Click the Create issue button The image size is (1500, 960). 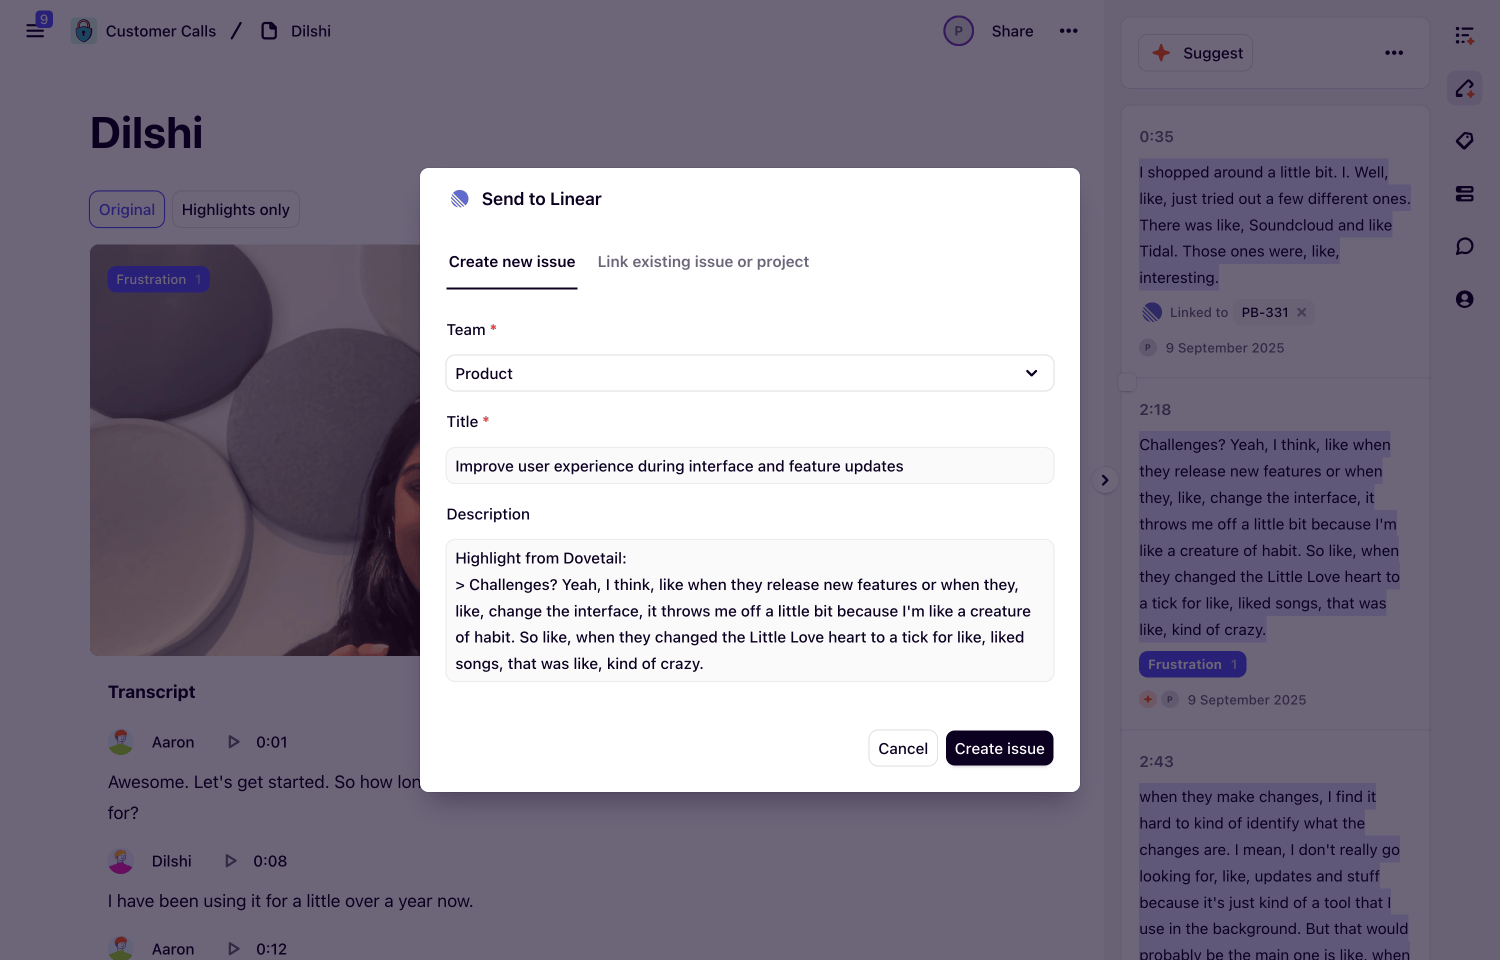pyautogui.click(x=999, y=748)
